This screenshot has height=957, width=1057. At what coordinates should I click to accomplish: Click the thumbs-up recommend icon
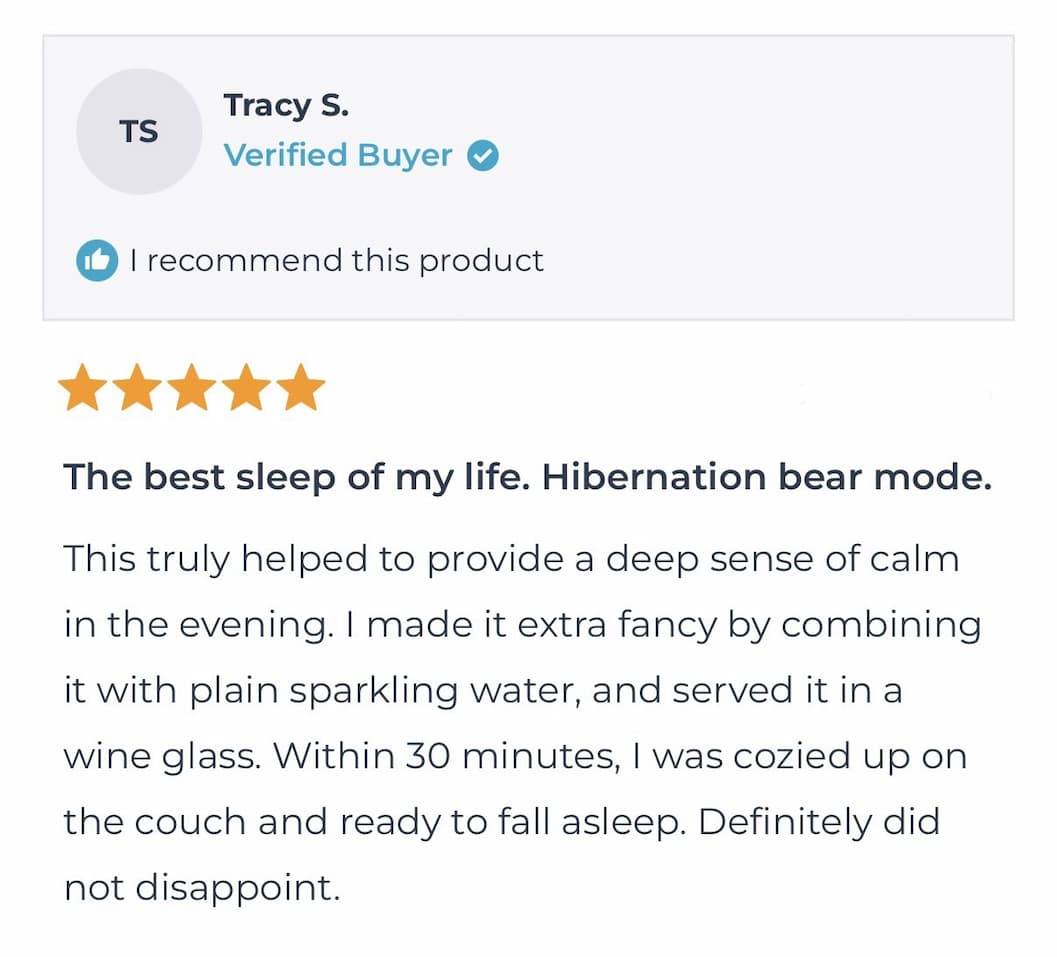(x=97, y=260)
